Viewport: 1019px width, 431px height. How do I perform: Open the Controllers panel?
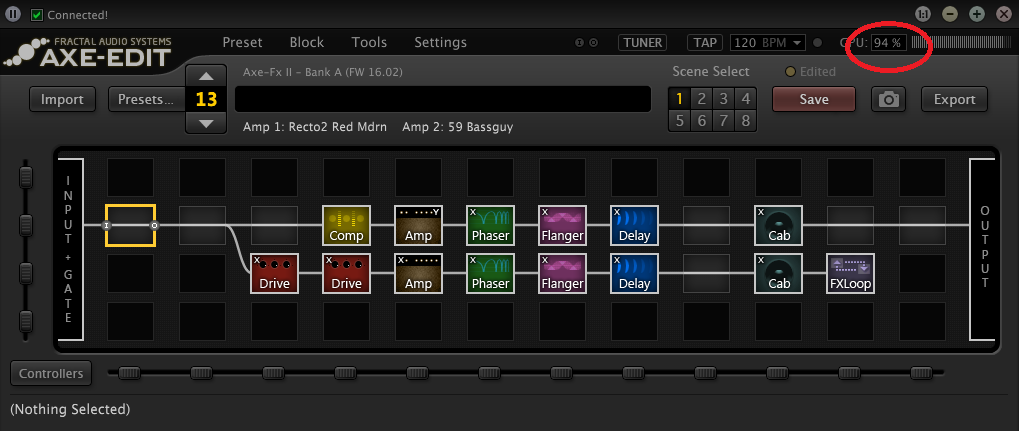(x=51, y=374)
